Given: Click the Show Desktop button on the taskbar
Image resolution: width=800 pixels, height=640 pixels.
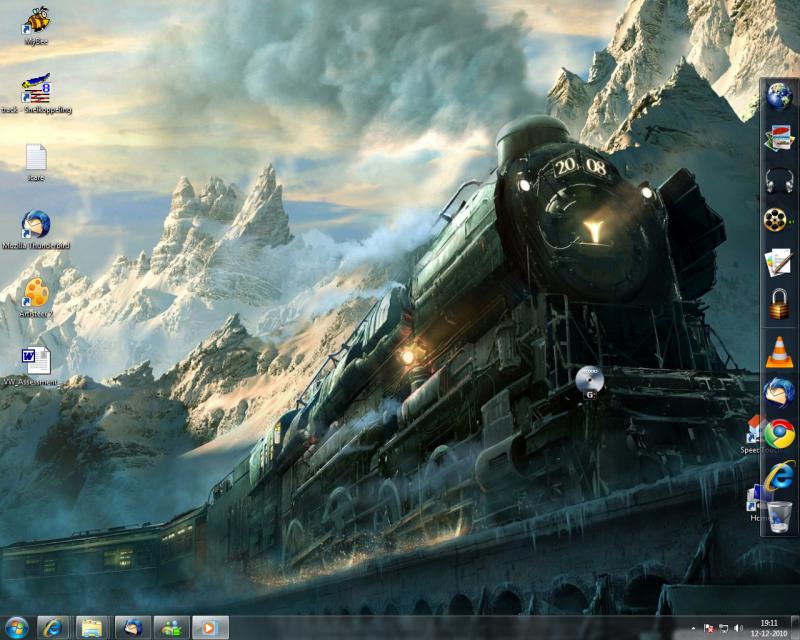Looking at the screenshot, I should click(796, 628).
